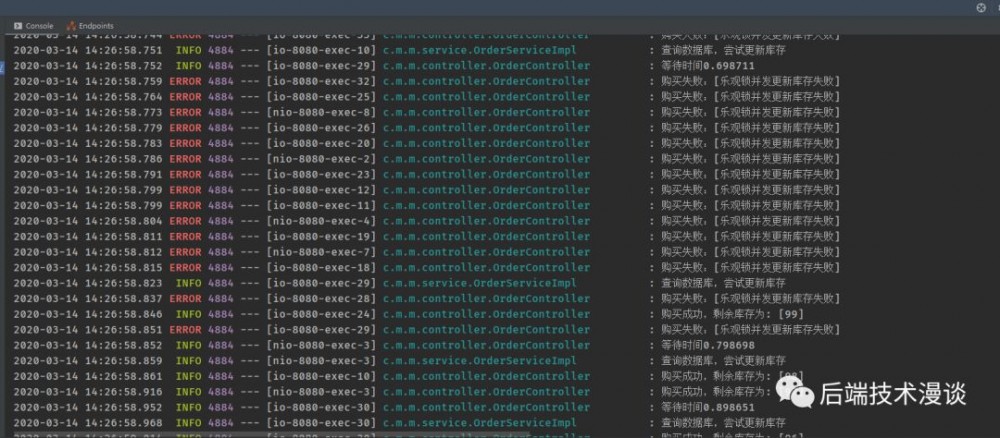This screenshot has height=438, width=1000.
Task: Click message 购买成功,剩余库存为:[99]
Action: (x=732, y=314)
